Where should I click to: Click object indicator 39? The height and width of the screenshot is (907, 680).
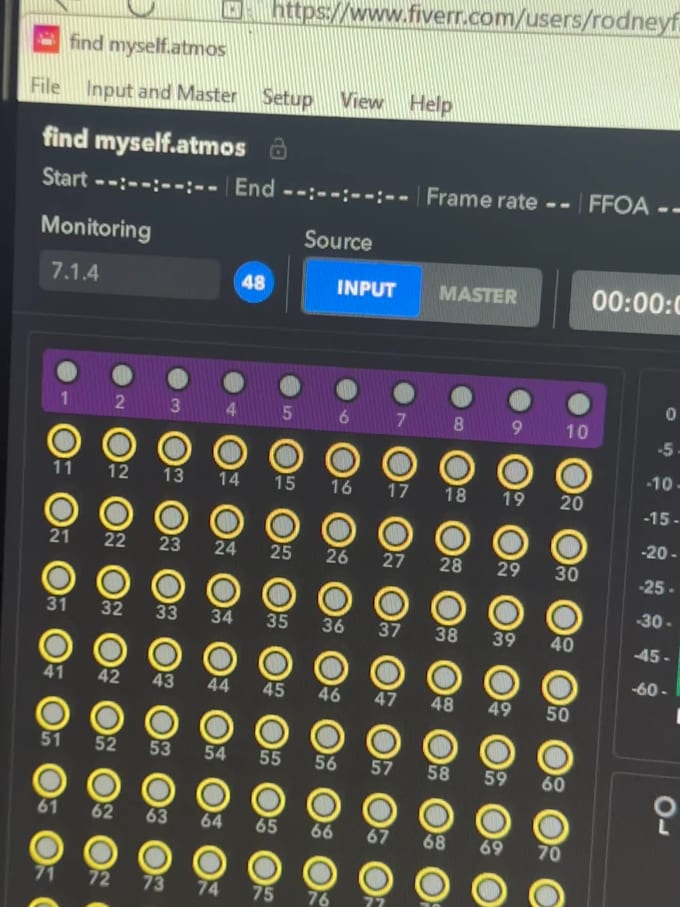tap(506, 613)
